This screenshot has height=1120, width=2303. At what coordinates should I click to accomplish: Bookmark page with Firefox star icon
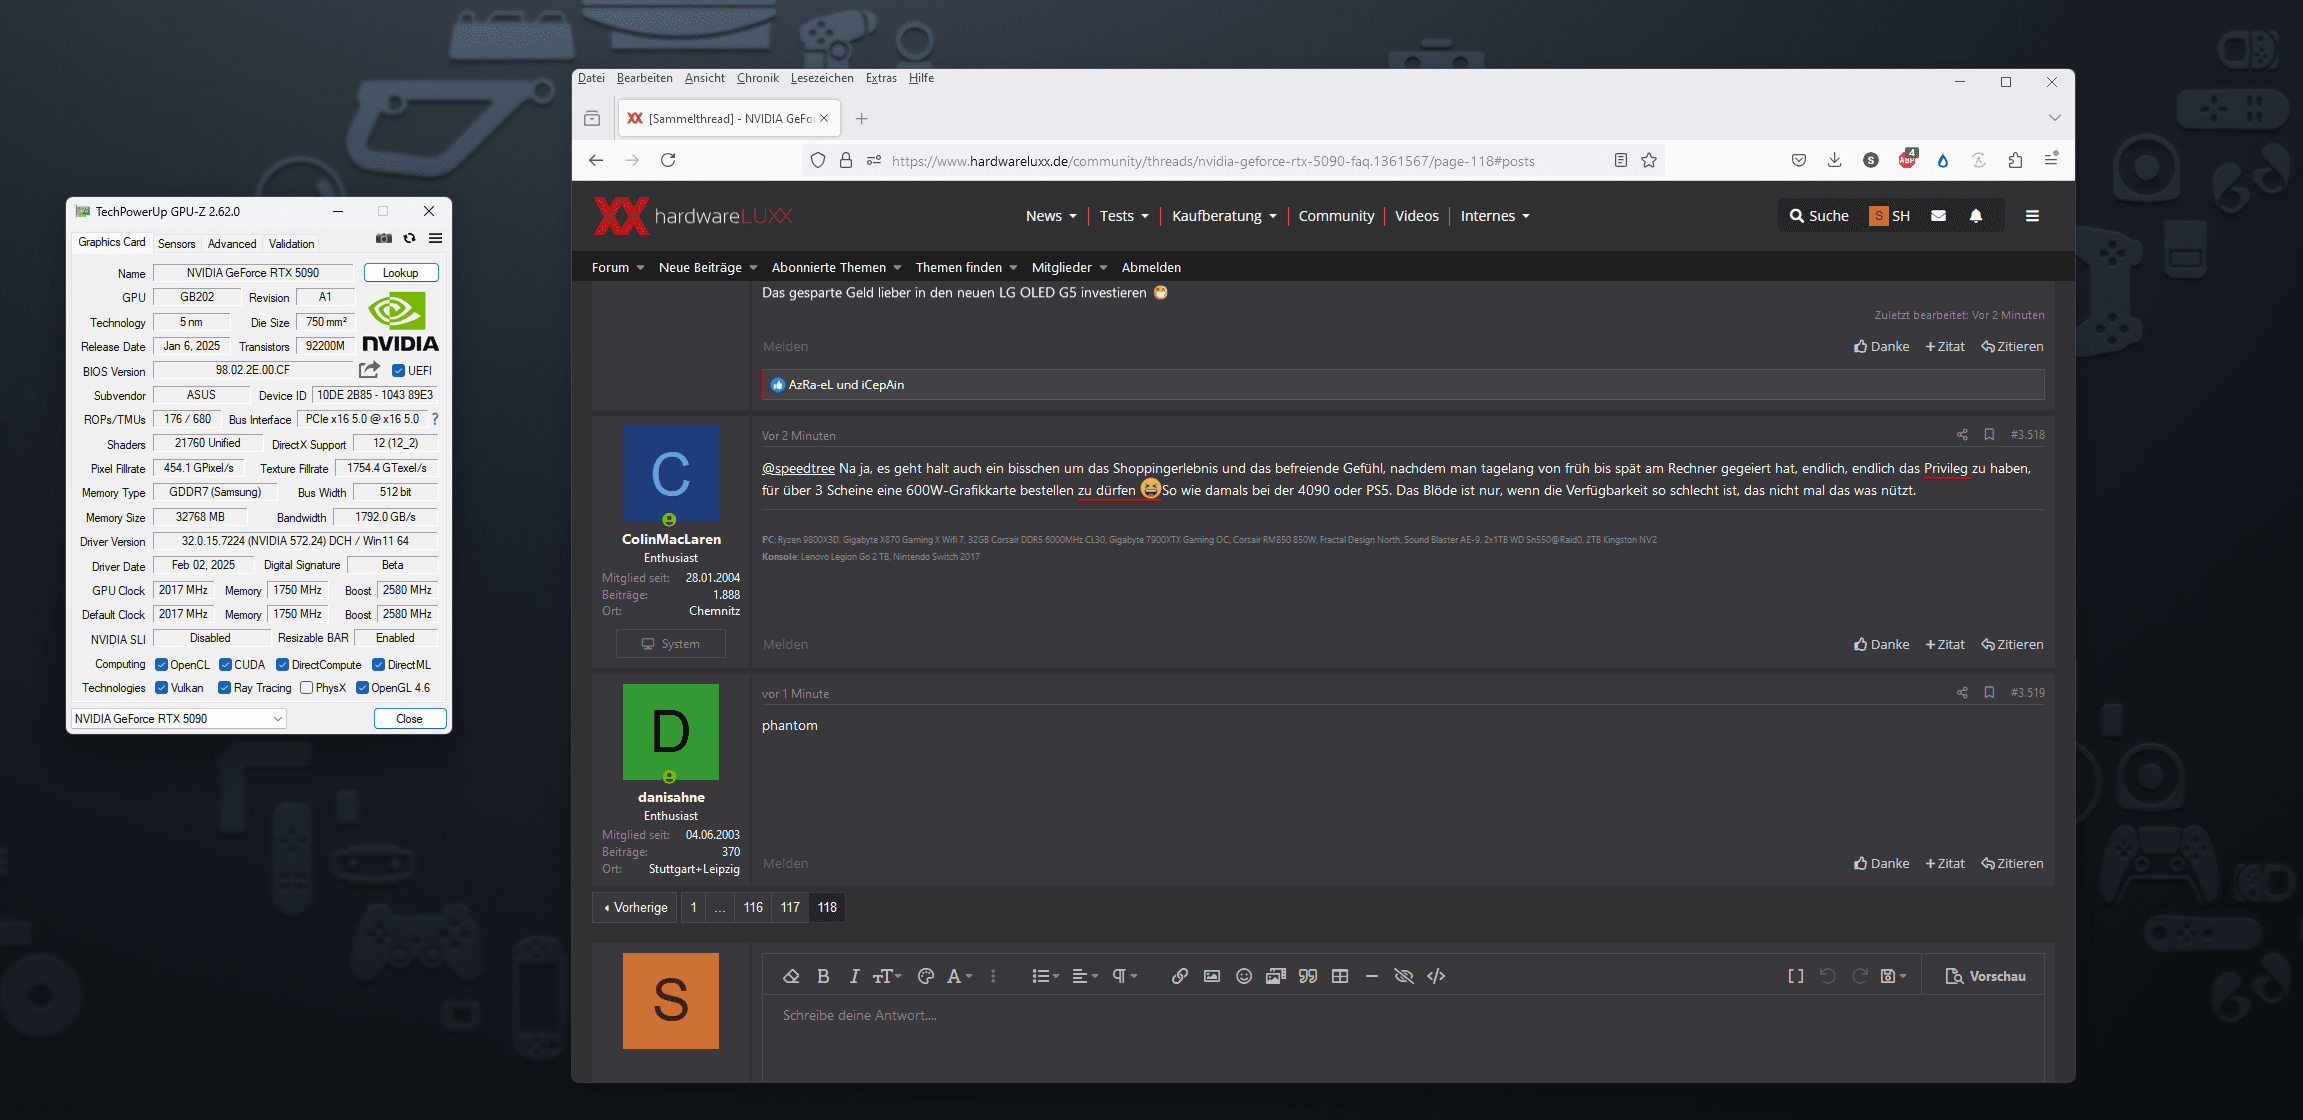(x=1649, y=161)
